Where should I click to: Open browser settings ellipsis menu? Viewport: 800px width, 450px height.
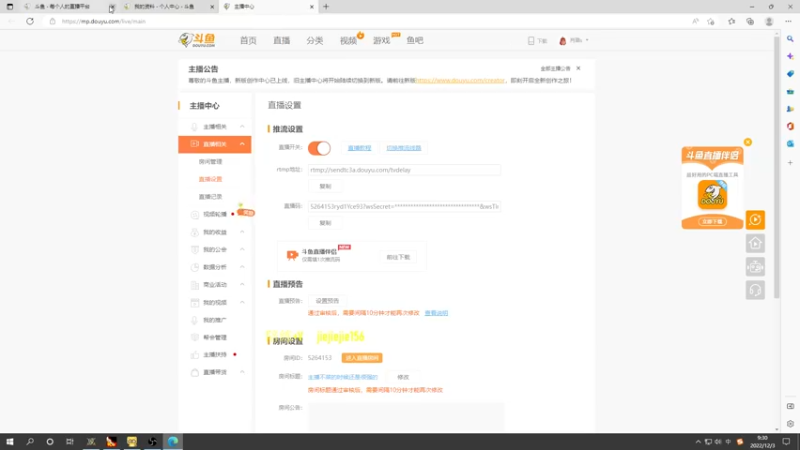788,21
